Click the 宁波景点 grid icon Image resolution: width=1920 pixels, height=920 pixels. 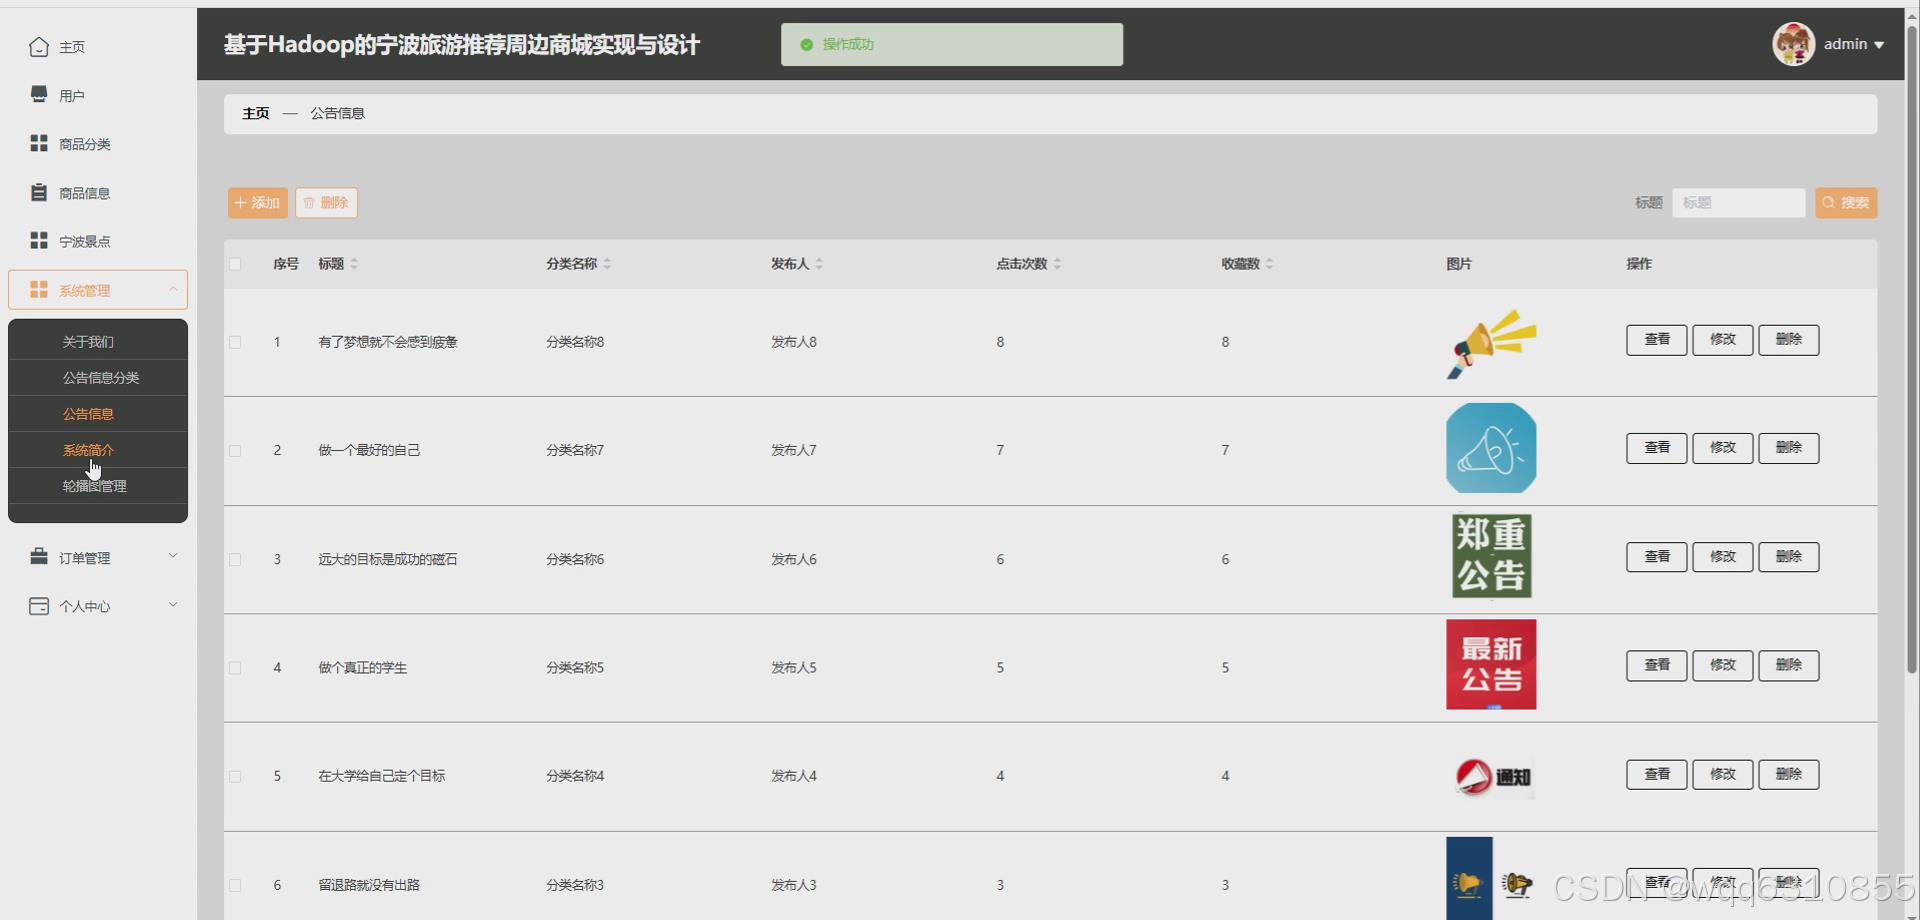pyautogui.click(x=39, y=240)
